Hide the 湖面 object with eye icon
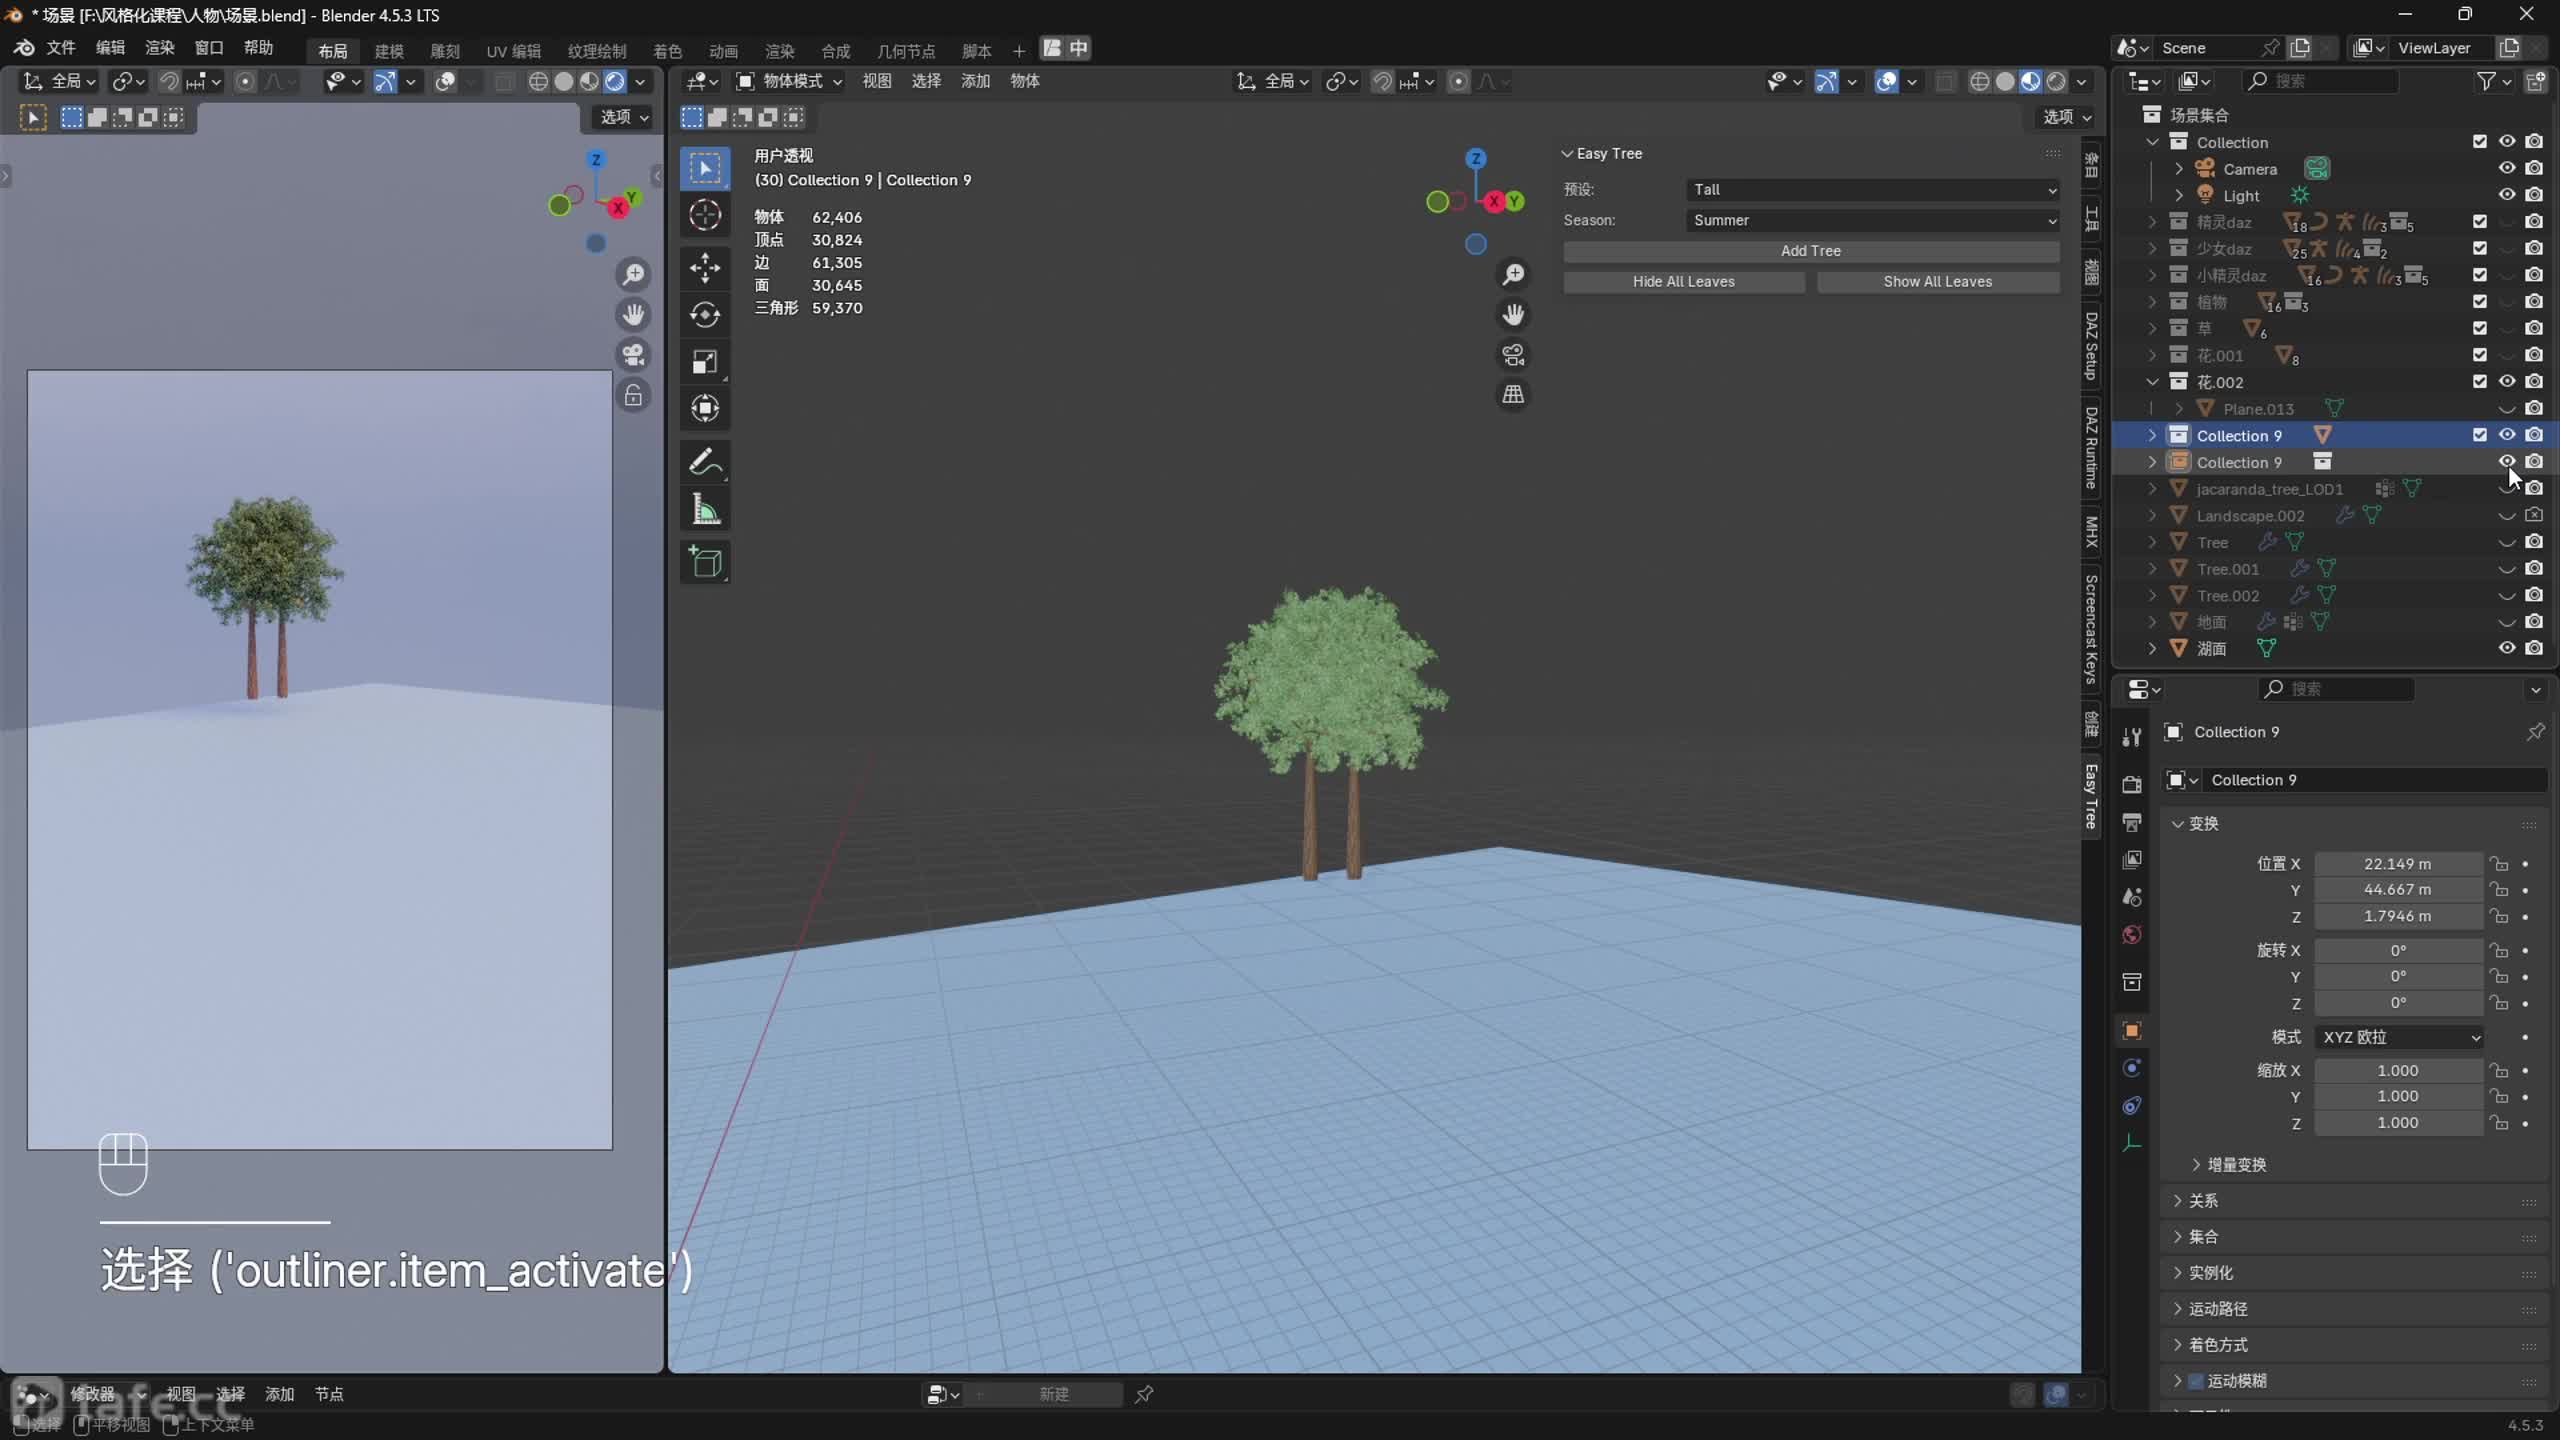This screenshot has height=1440, width=2560. pyautogui.click(x=2506, y=648)
